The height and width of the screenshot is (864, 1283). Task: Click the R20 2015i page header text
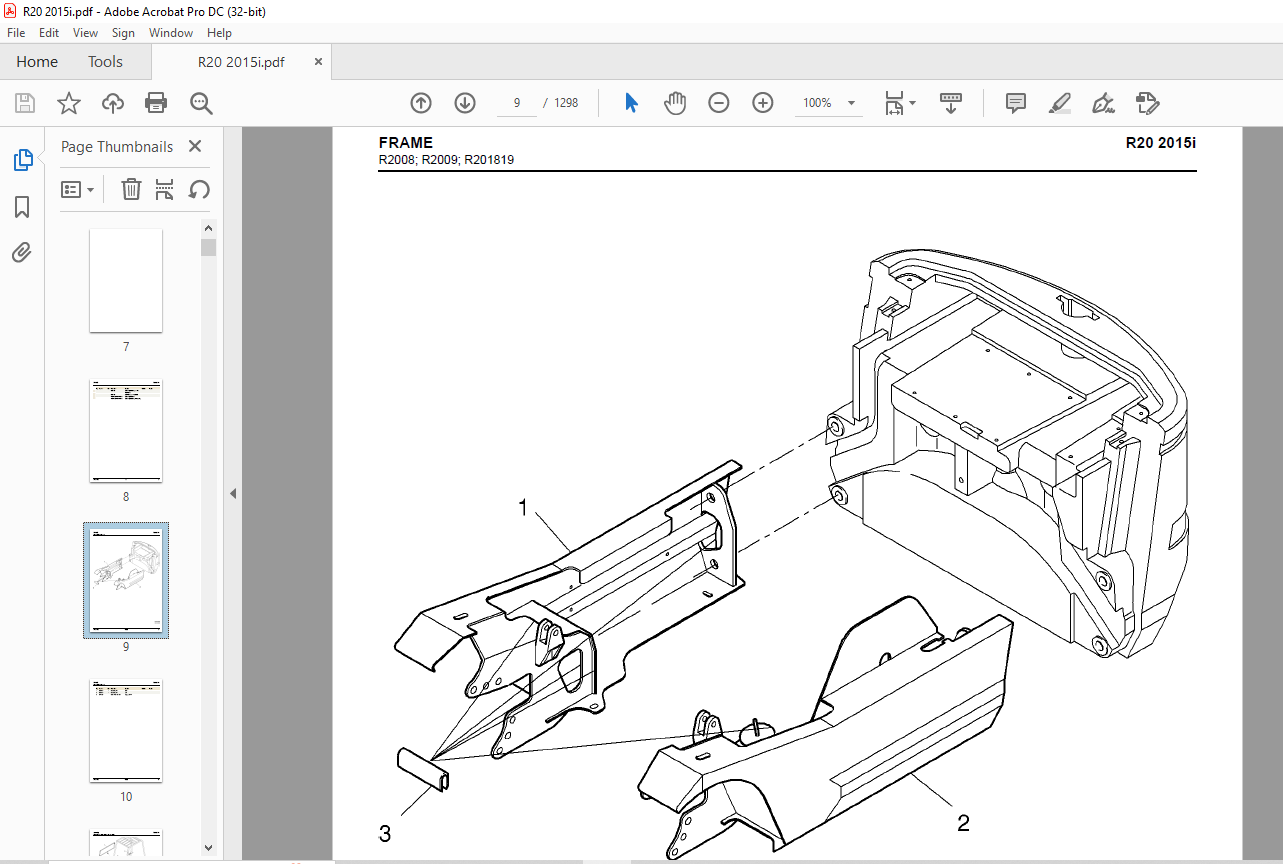pyautogui.click(x=1161, y=143)
